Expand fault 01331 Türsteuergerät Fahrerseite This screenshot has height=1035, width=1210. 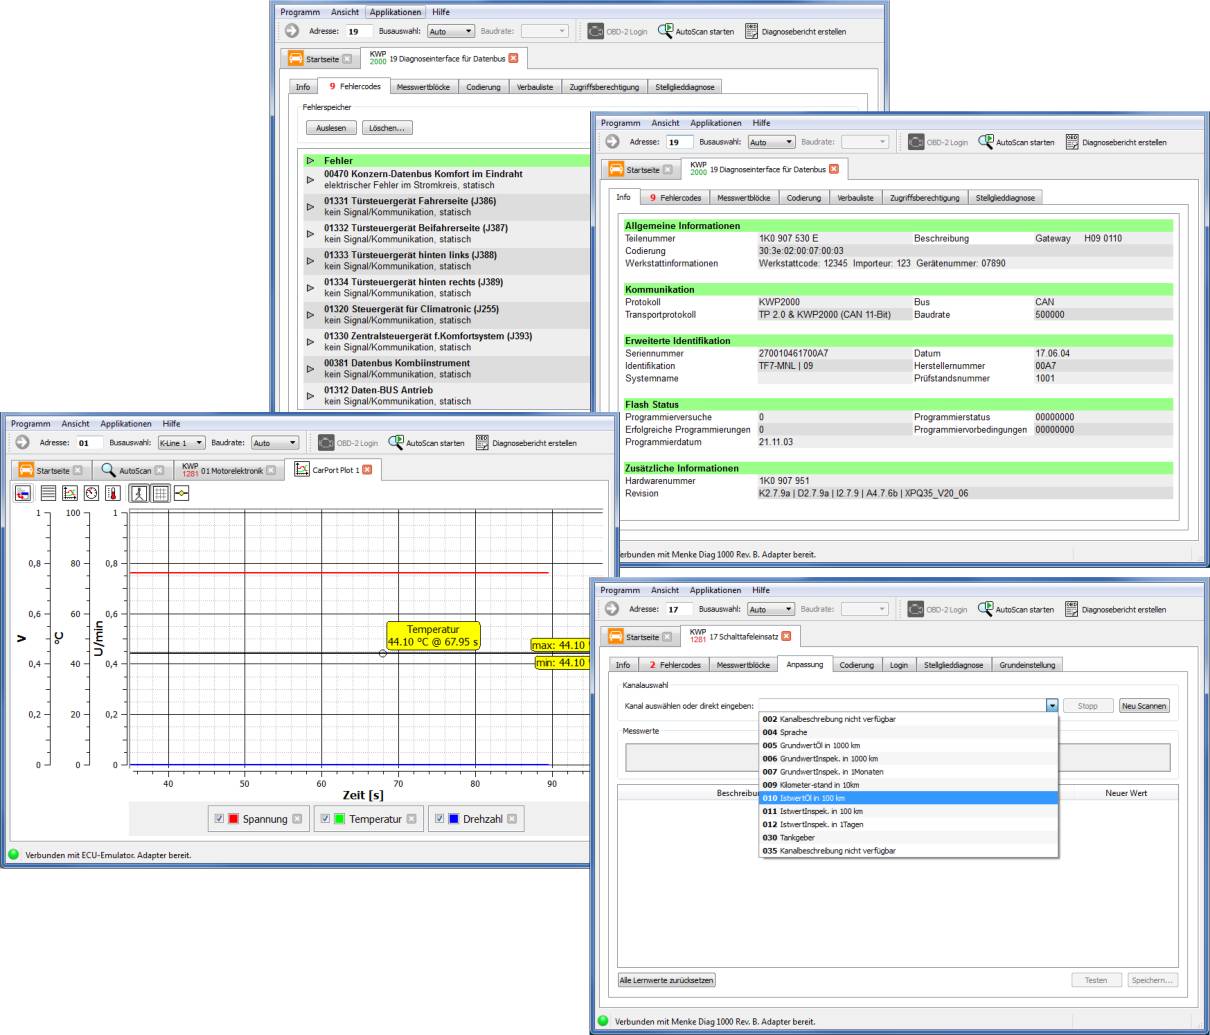pos(310,207)
